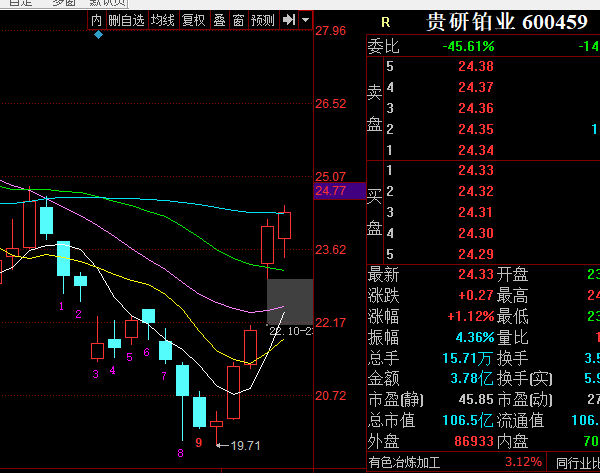600x473 pixels.
Task: Click the 换手(实) label
Action: 525,379
